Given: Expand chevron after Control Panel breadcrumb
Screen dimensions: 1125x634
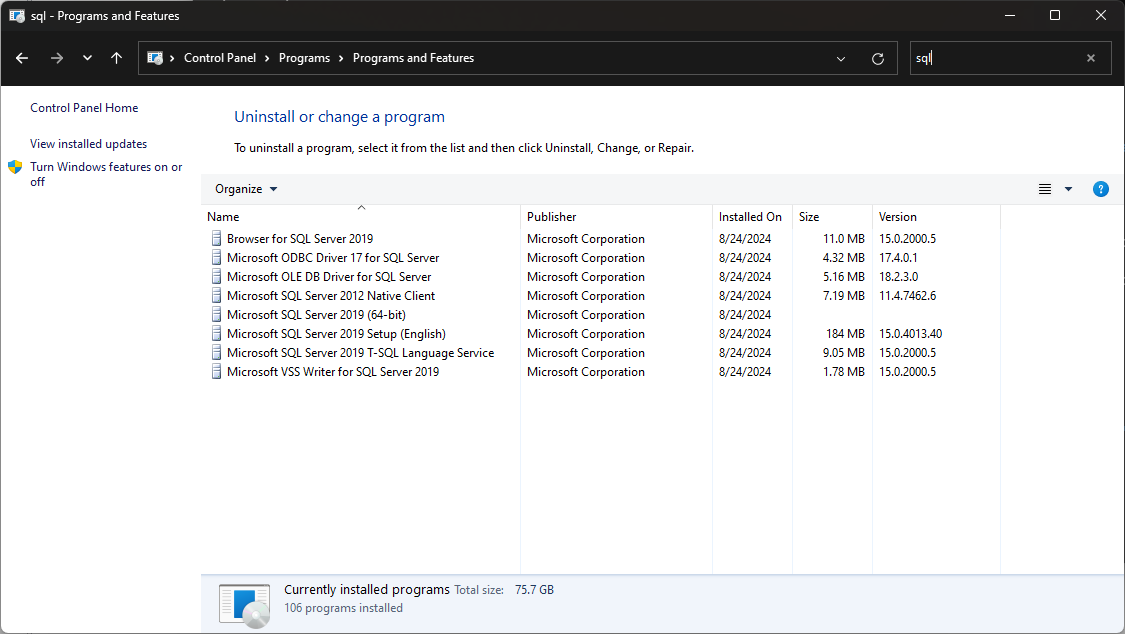Looking at the screenshot, I should coord(267,59).
